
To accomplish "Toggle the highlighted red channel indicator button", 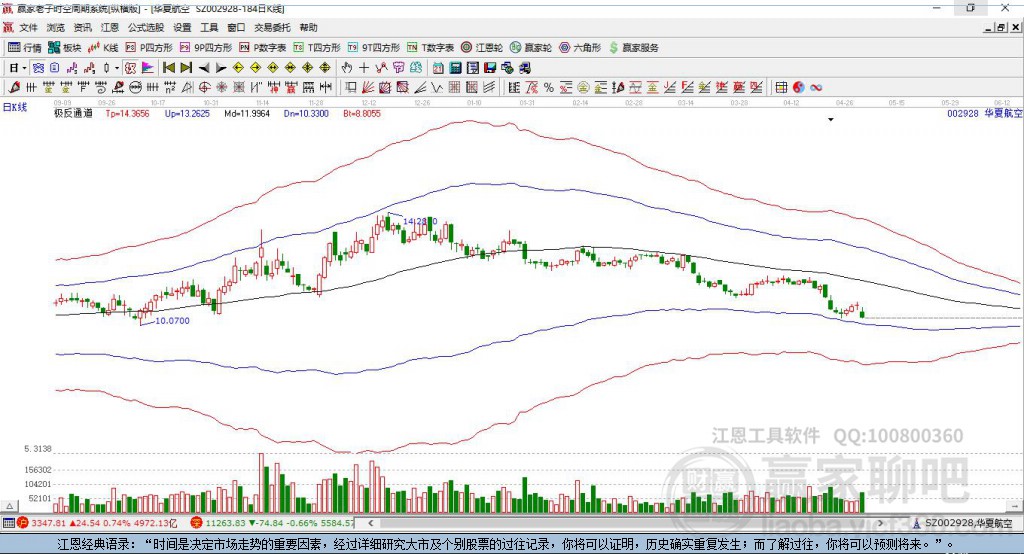I will pos(131,67).
